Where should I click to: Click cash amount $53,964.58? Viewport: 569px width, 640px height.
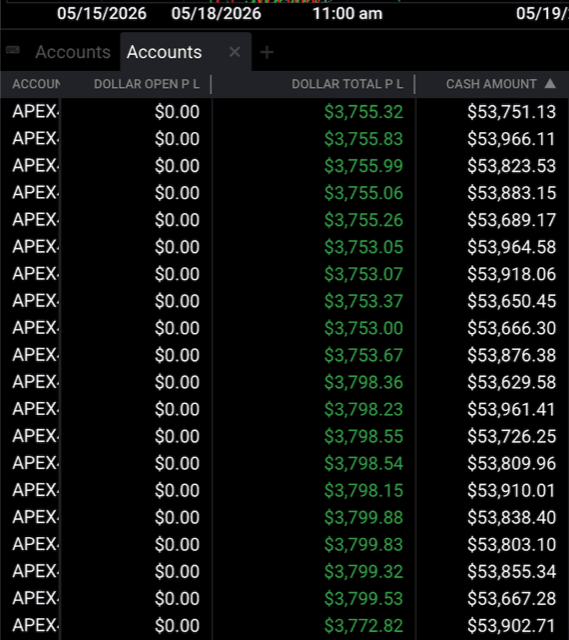511,247
